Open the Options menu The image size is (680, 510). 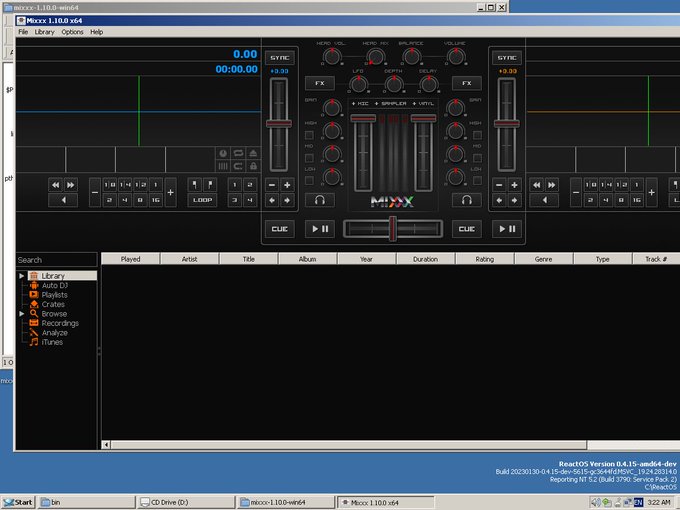pos(72,32)
